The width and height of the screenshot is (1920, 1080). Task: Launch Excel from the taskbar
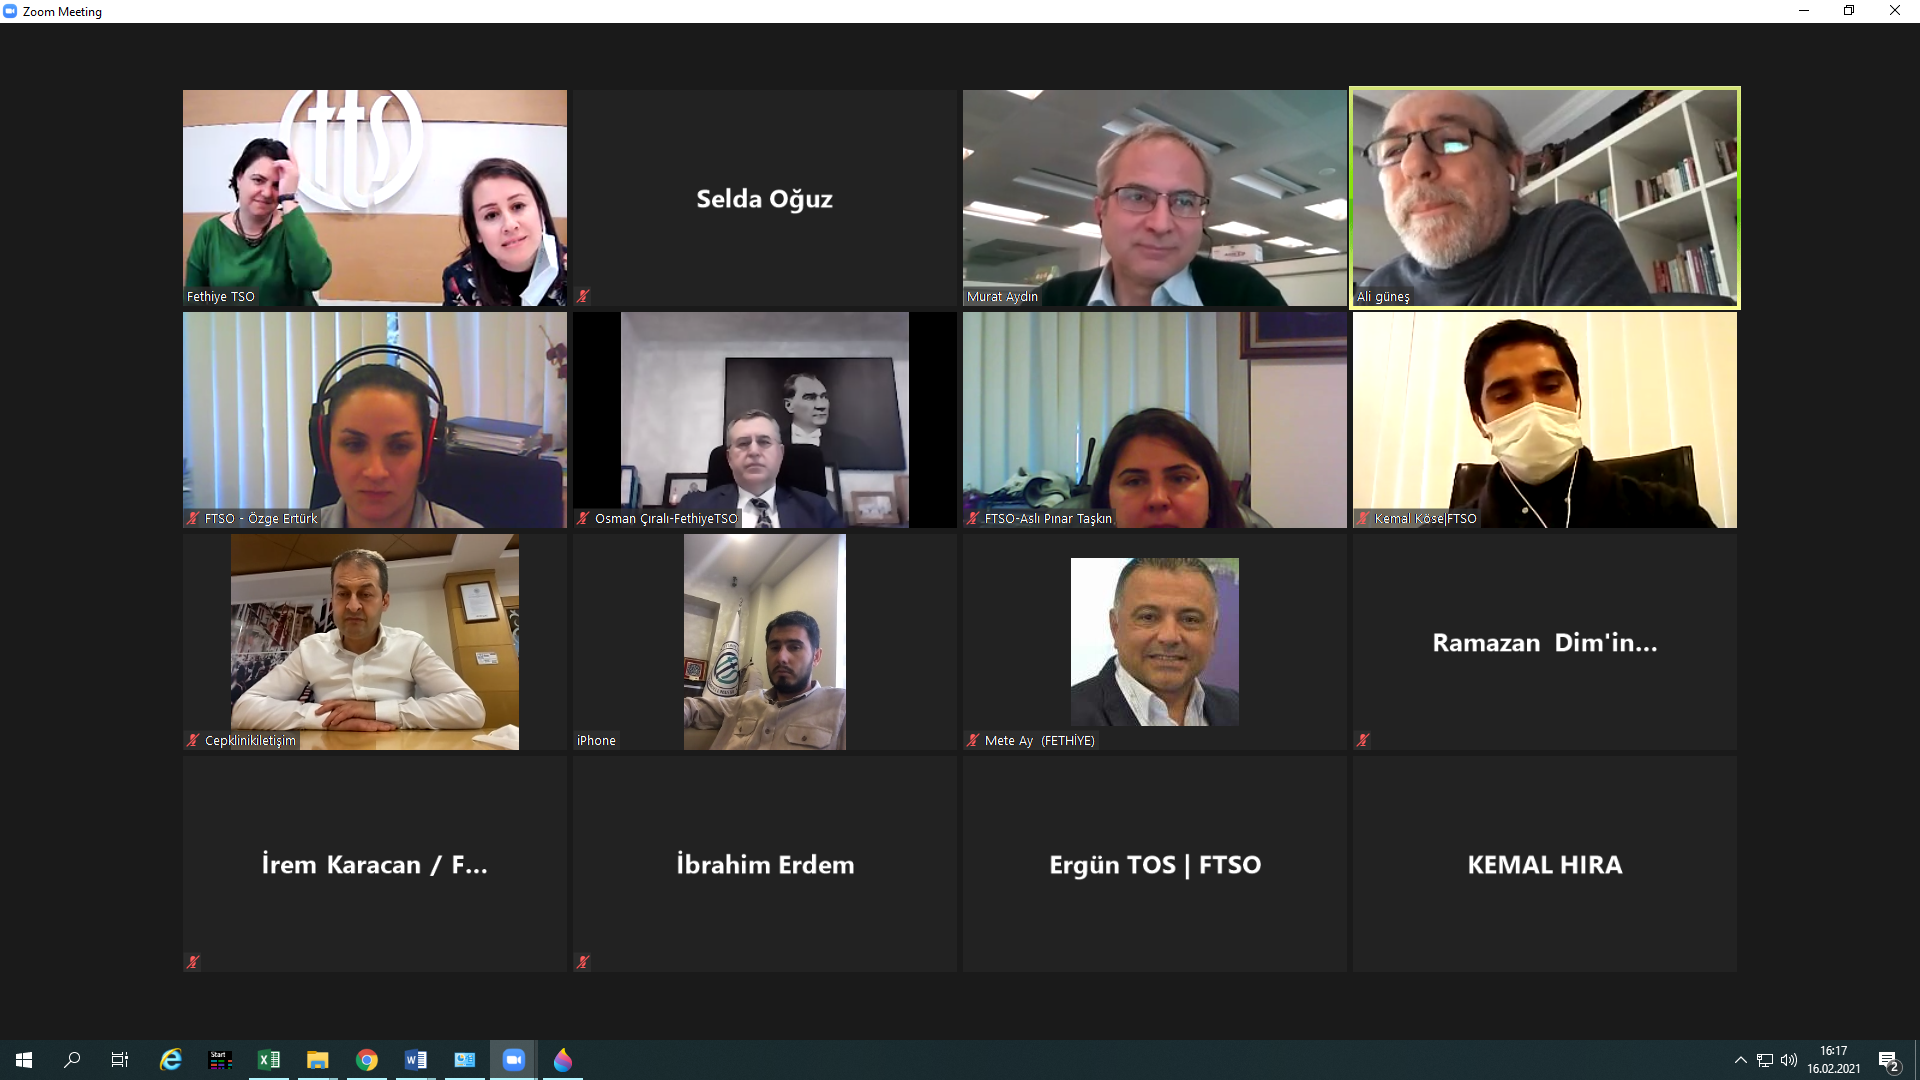pyautogui.click(x=269, y=1060)
